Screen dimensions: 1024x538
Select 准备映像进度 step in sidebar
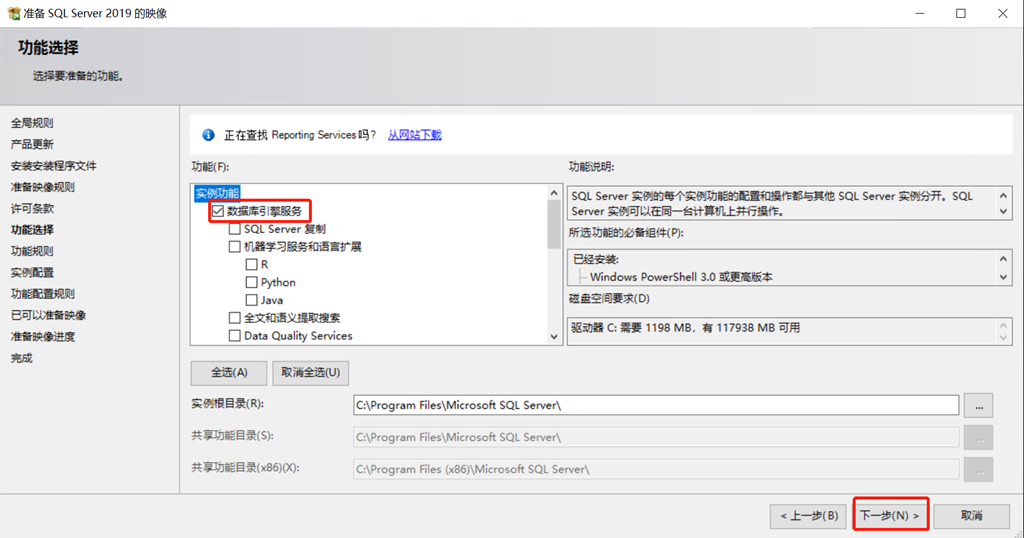[42, 337]
